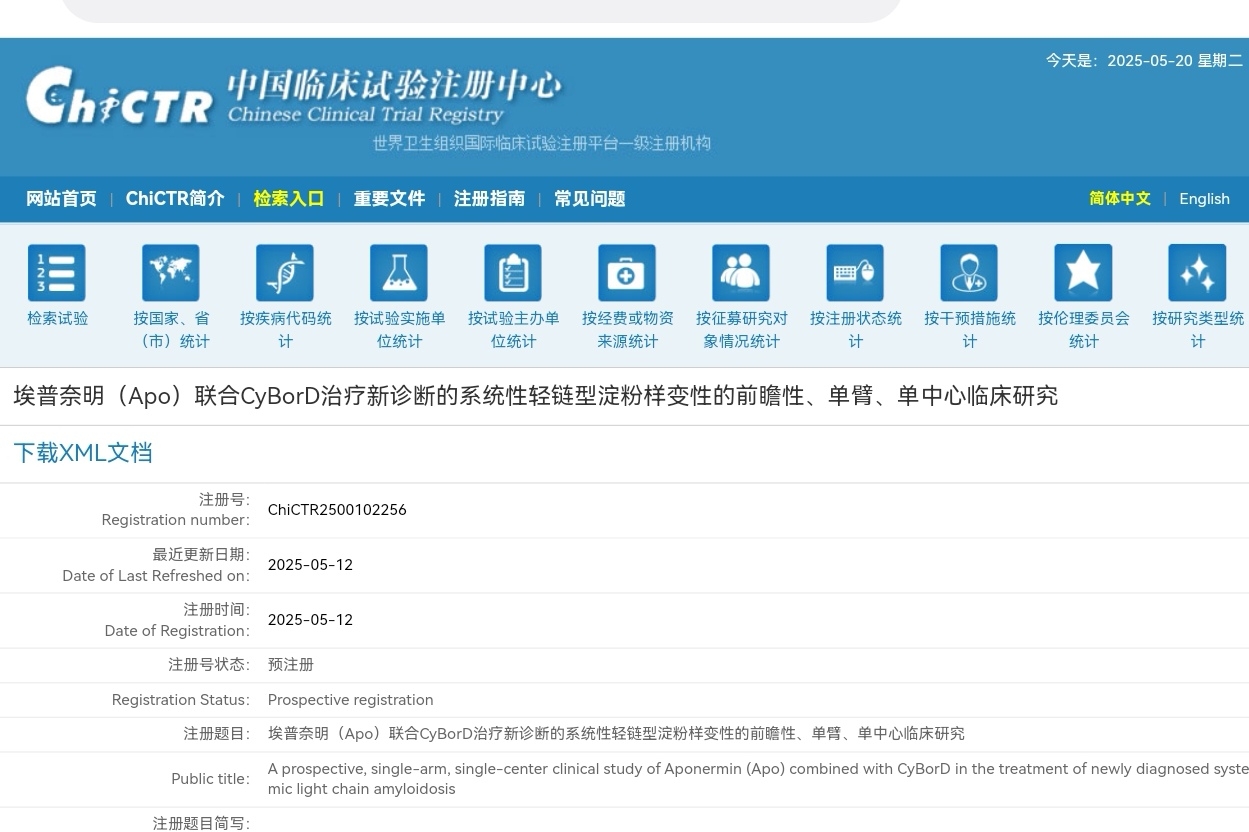Image resolution: width=1249 pixels, height=832 pixels.
Task: Click the 按试验实施单位统计 label
Action: pyautogui.click(x=399, y=329)
